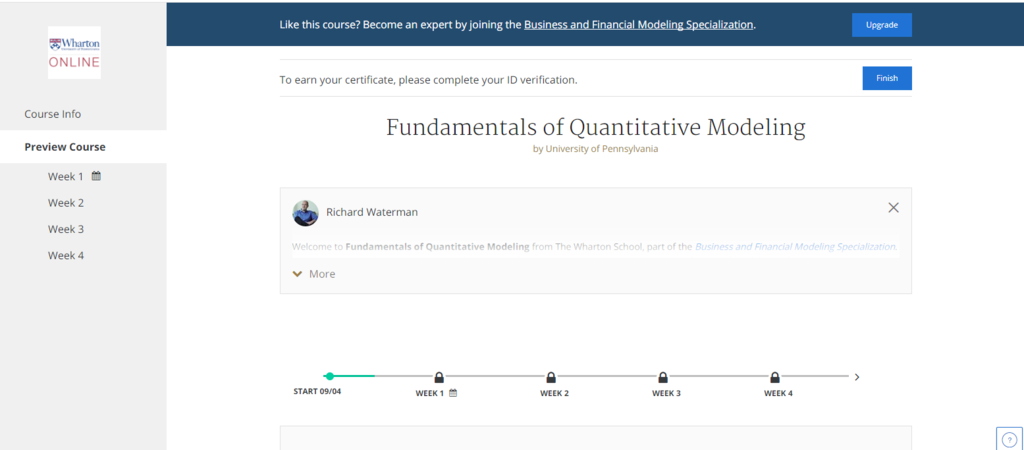
Task: Open Course Info in sidebar
Action: [53, 114]
